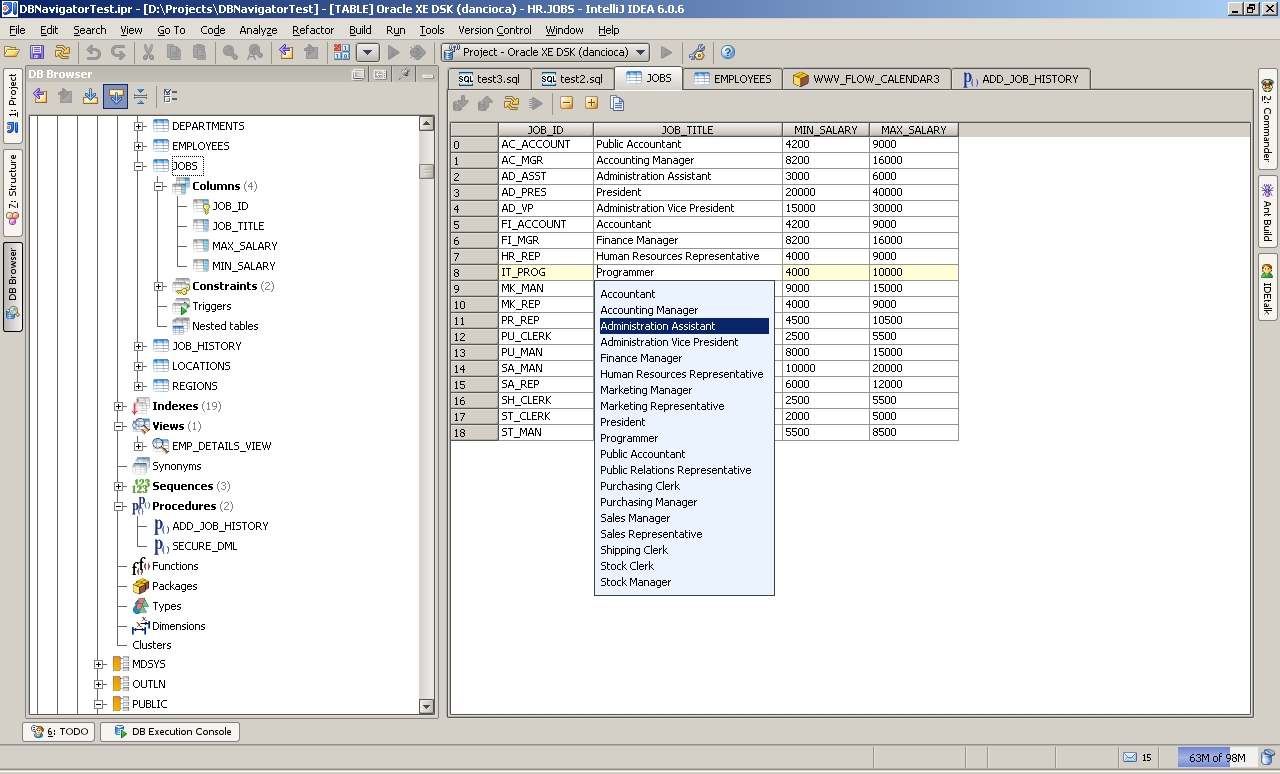Open the Version Control menu
The width and height of the screenshot is (1280, 774).
coord(495,30)
